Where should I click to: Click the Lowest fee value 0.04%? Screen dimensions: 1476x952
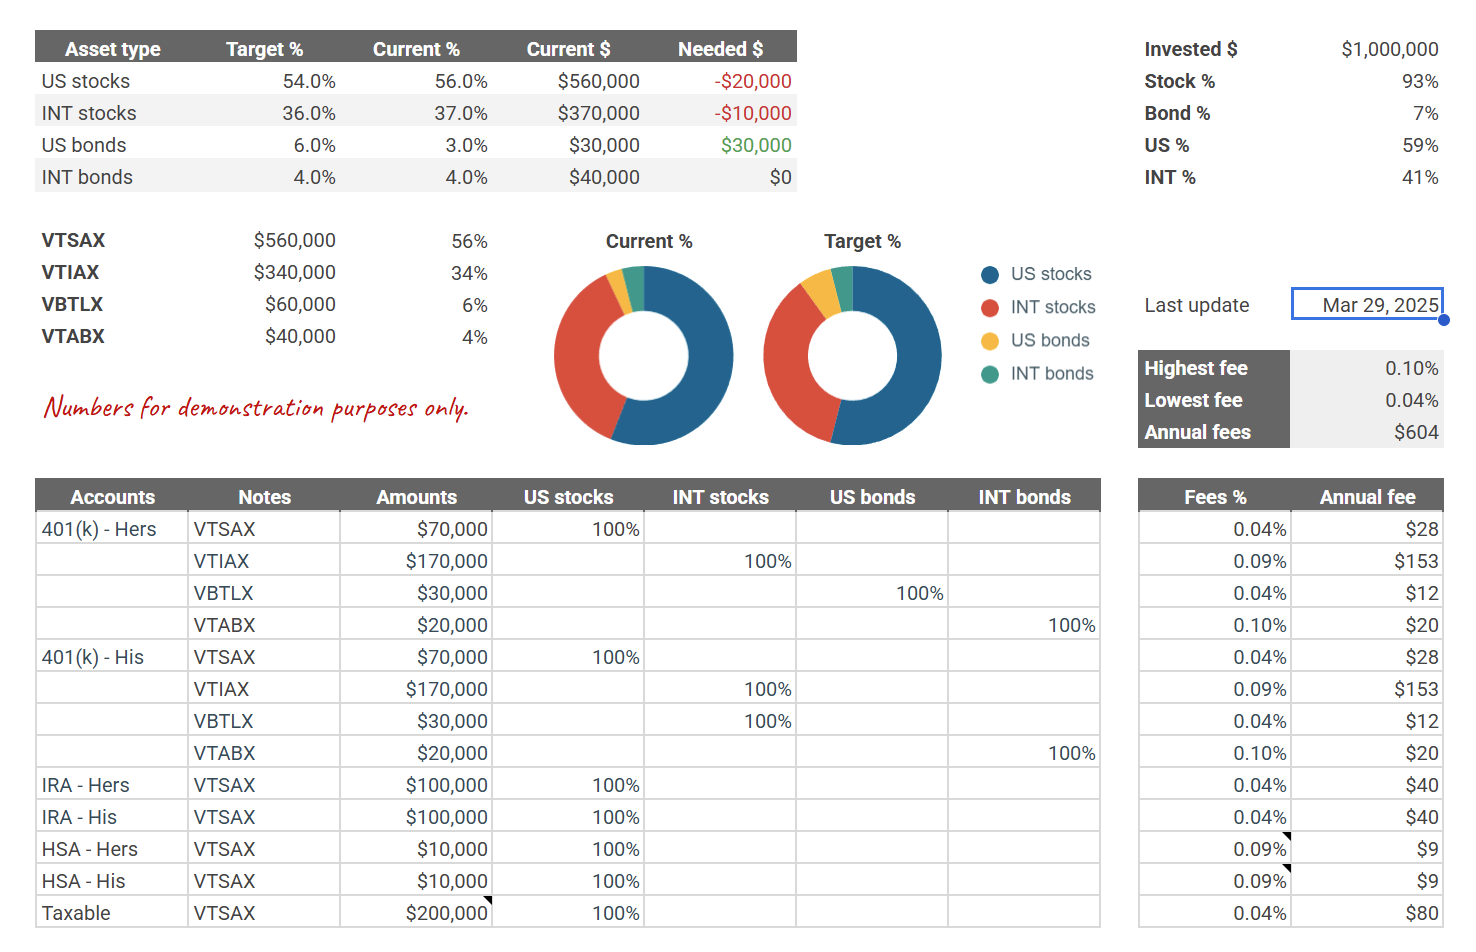tap(1367, 400)
